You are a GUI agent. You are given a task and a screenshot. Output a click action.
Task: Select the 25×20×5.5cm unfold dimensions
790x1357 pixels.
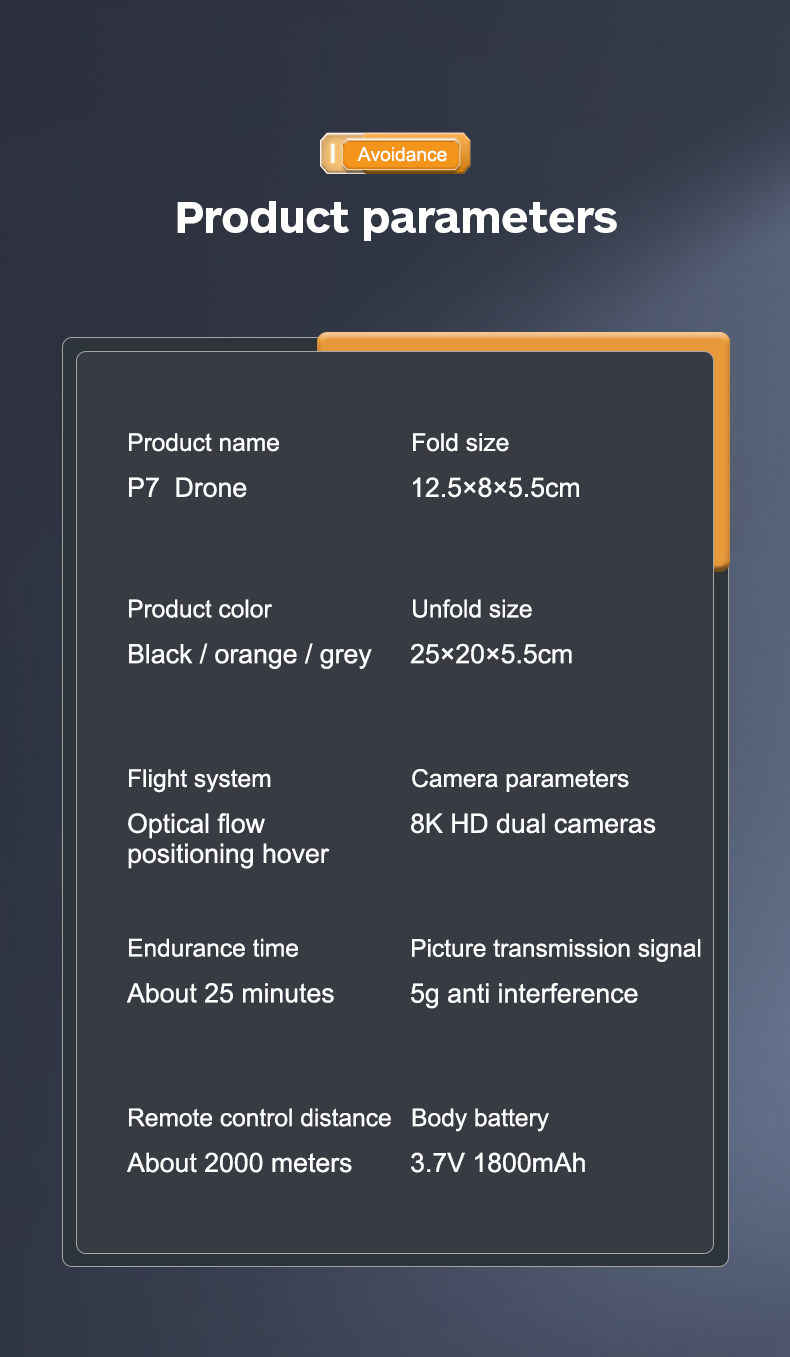point(491,655)
